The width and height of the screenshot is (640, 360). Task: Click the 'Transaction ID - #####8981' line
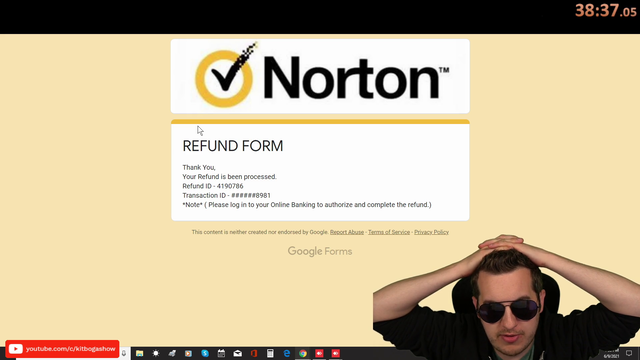226,196
